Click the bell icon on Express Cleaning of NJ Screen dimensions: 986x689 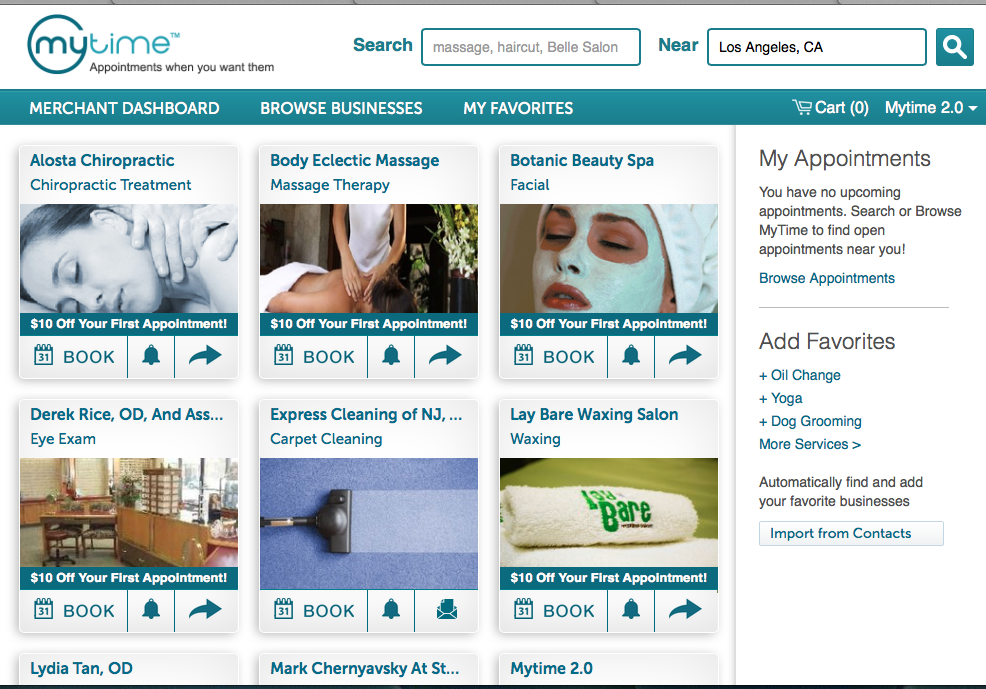(x=391, y=610)
